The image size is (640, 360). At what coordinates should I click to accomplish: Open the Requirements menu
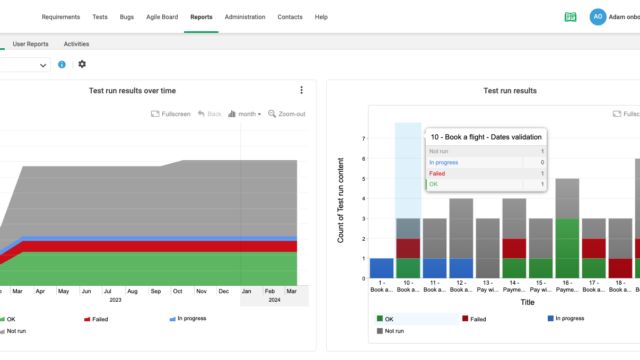[60, 17]
